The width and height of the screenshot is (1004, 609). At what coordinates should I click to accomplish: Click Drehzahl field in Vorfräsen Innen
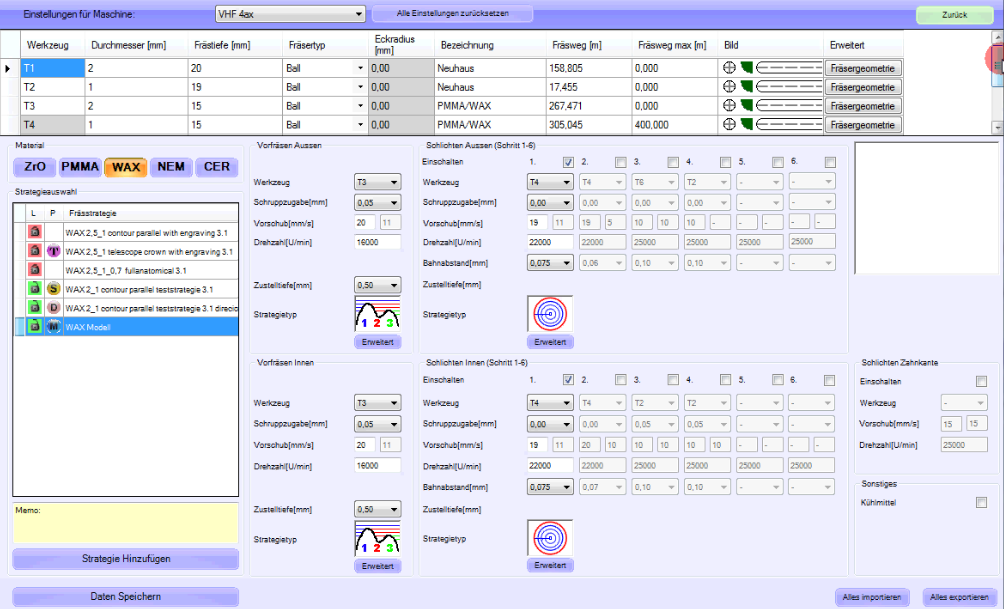(x=377, y=466)
